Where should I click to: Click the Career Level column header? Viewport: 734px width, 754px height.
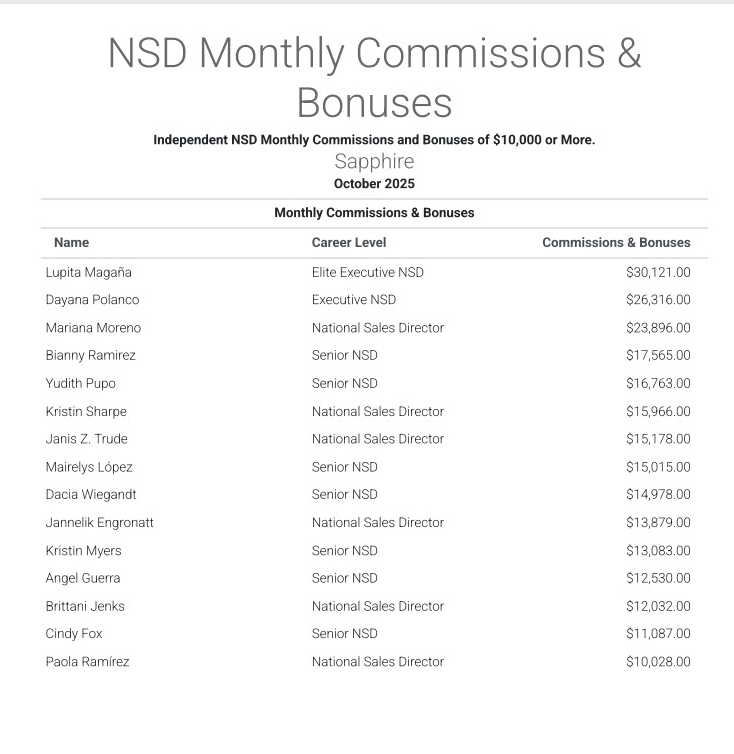(x=348, y=242)
